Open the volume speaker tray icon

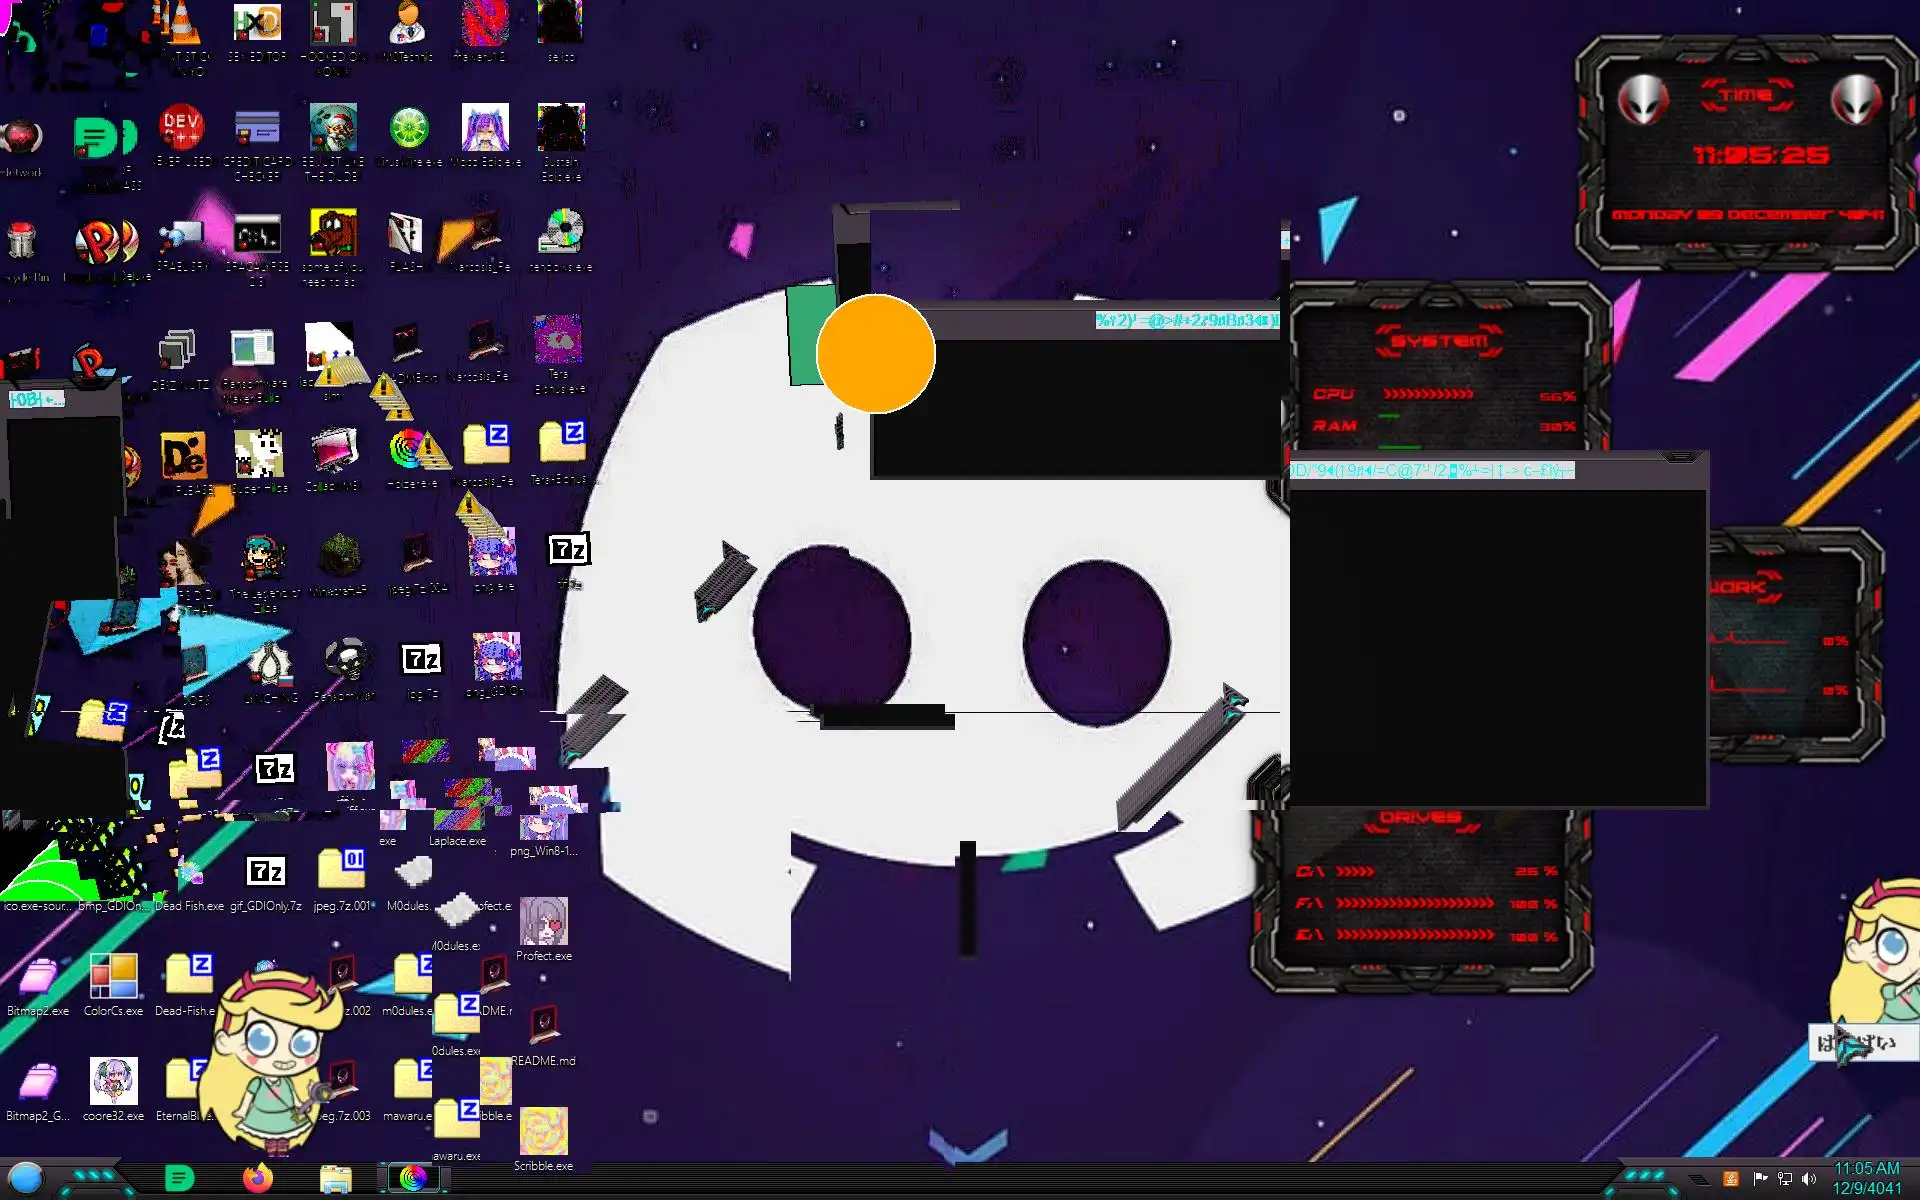pyautogui.click(x=1809, y=1179)
